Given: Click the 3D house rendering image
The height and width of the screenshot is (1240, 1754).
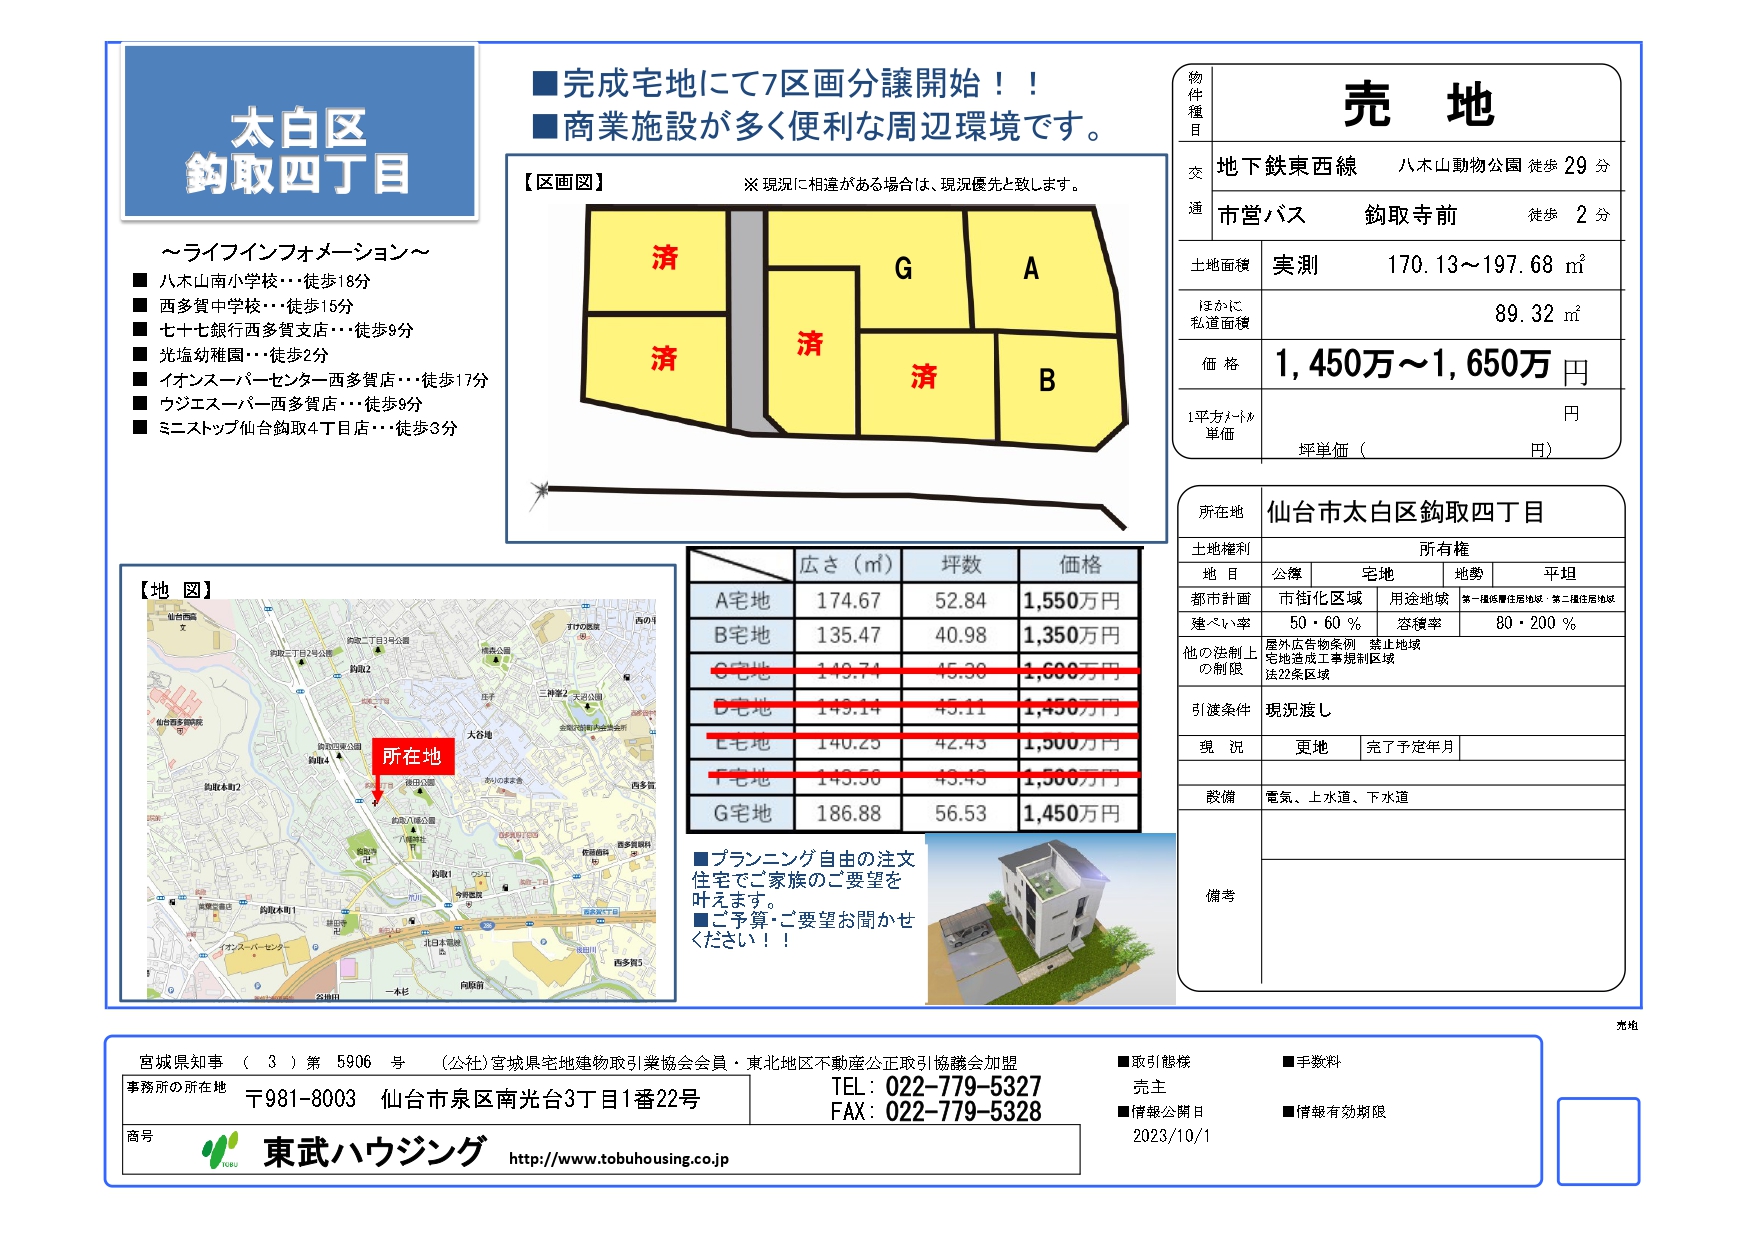Looking at the screenshot, I should [1050, 918].
